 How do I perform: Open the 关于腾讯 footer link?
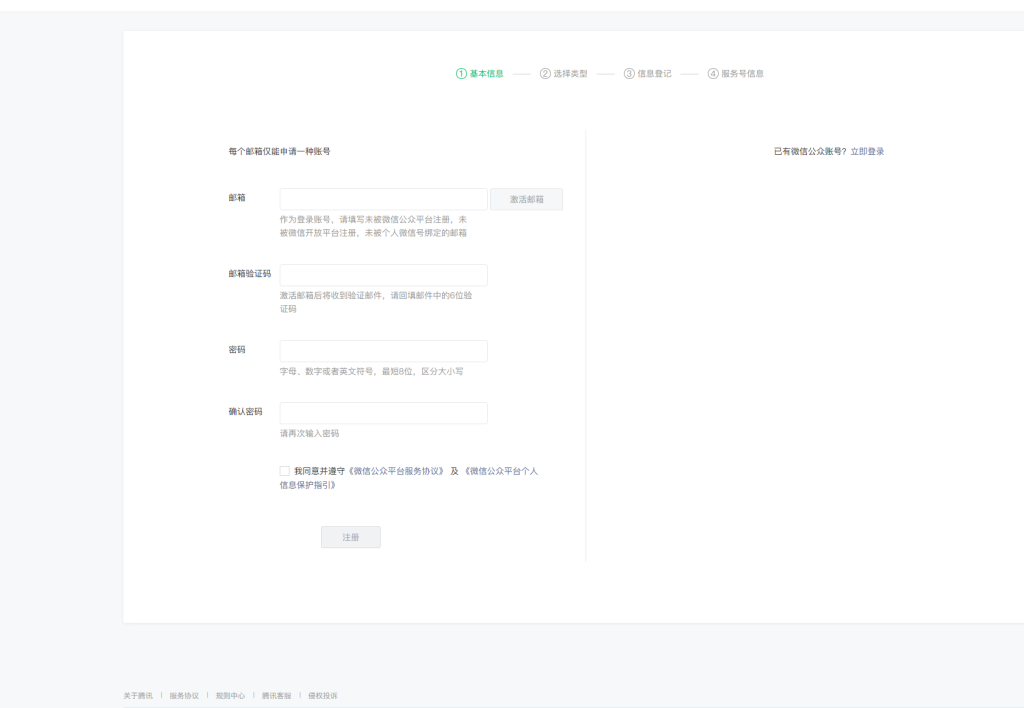coord(138,696)
